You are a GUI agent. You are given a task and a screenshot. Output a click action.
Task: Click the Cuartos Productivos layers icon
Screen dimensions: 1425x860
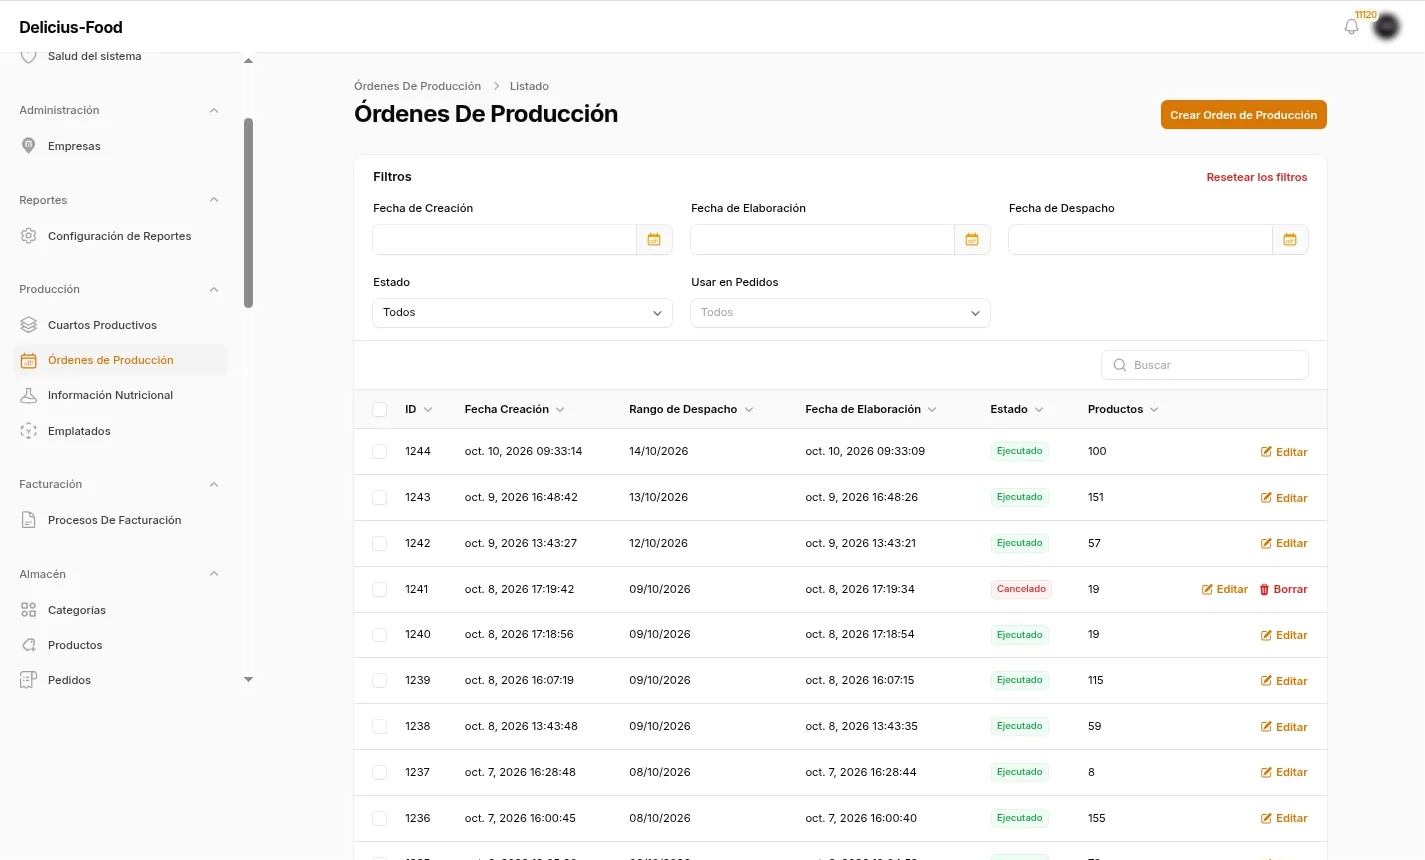29,325
